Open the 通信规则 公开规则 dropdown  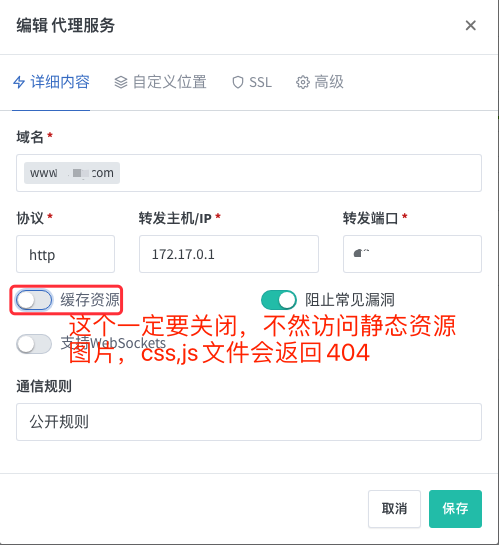tap(249, 422)
